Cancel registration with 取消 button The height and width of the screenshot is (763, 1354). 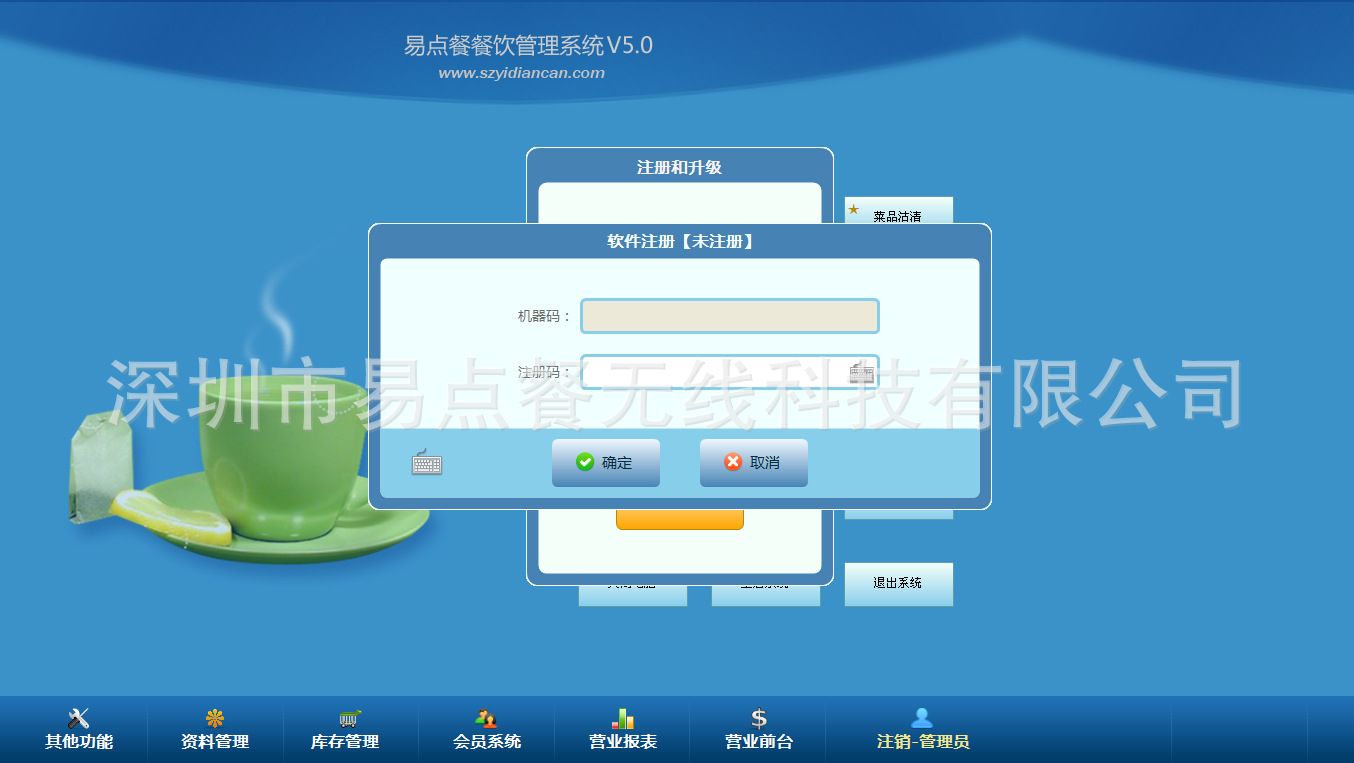(x=754, y=463)
